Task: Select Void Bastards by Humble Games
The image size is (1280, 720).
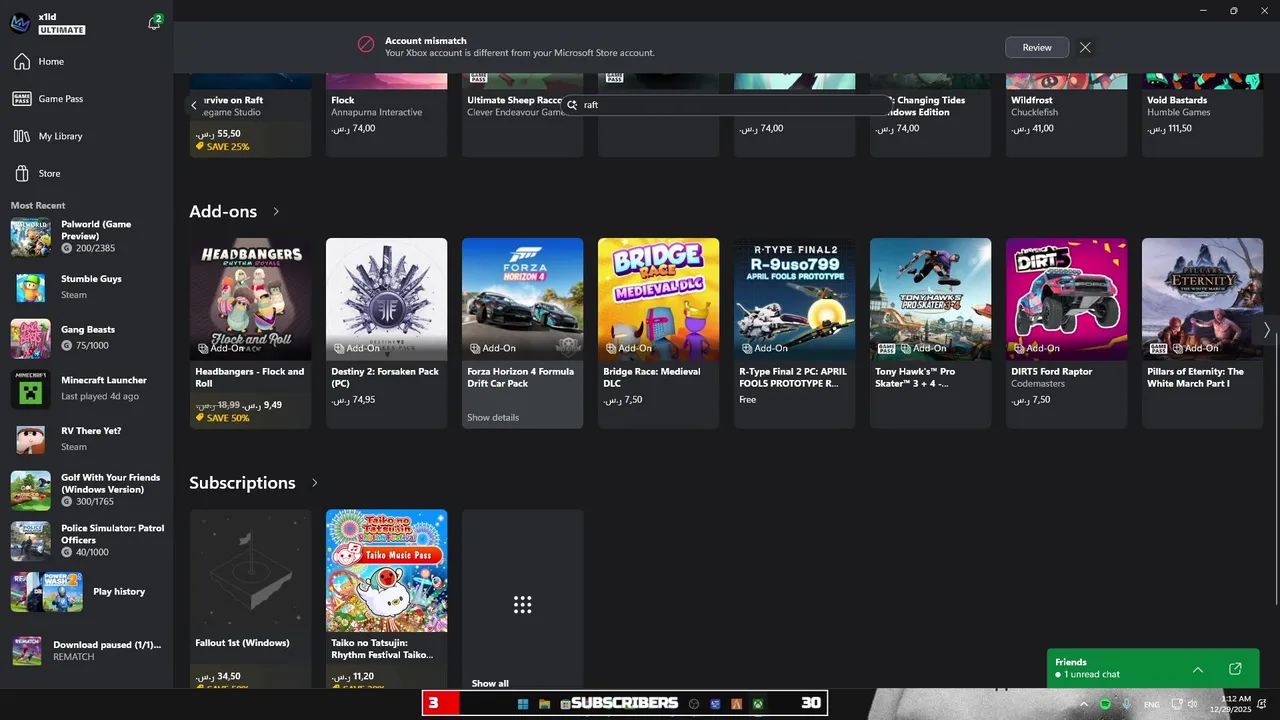Action: click(1202, 115)
